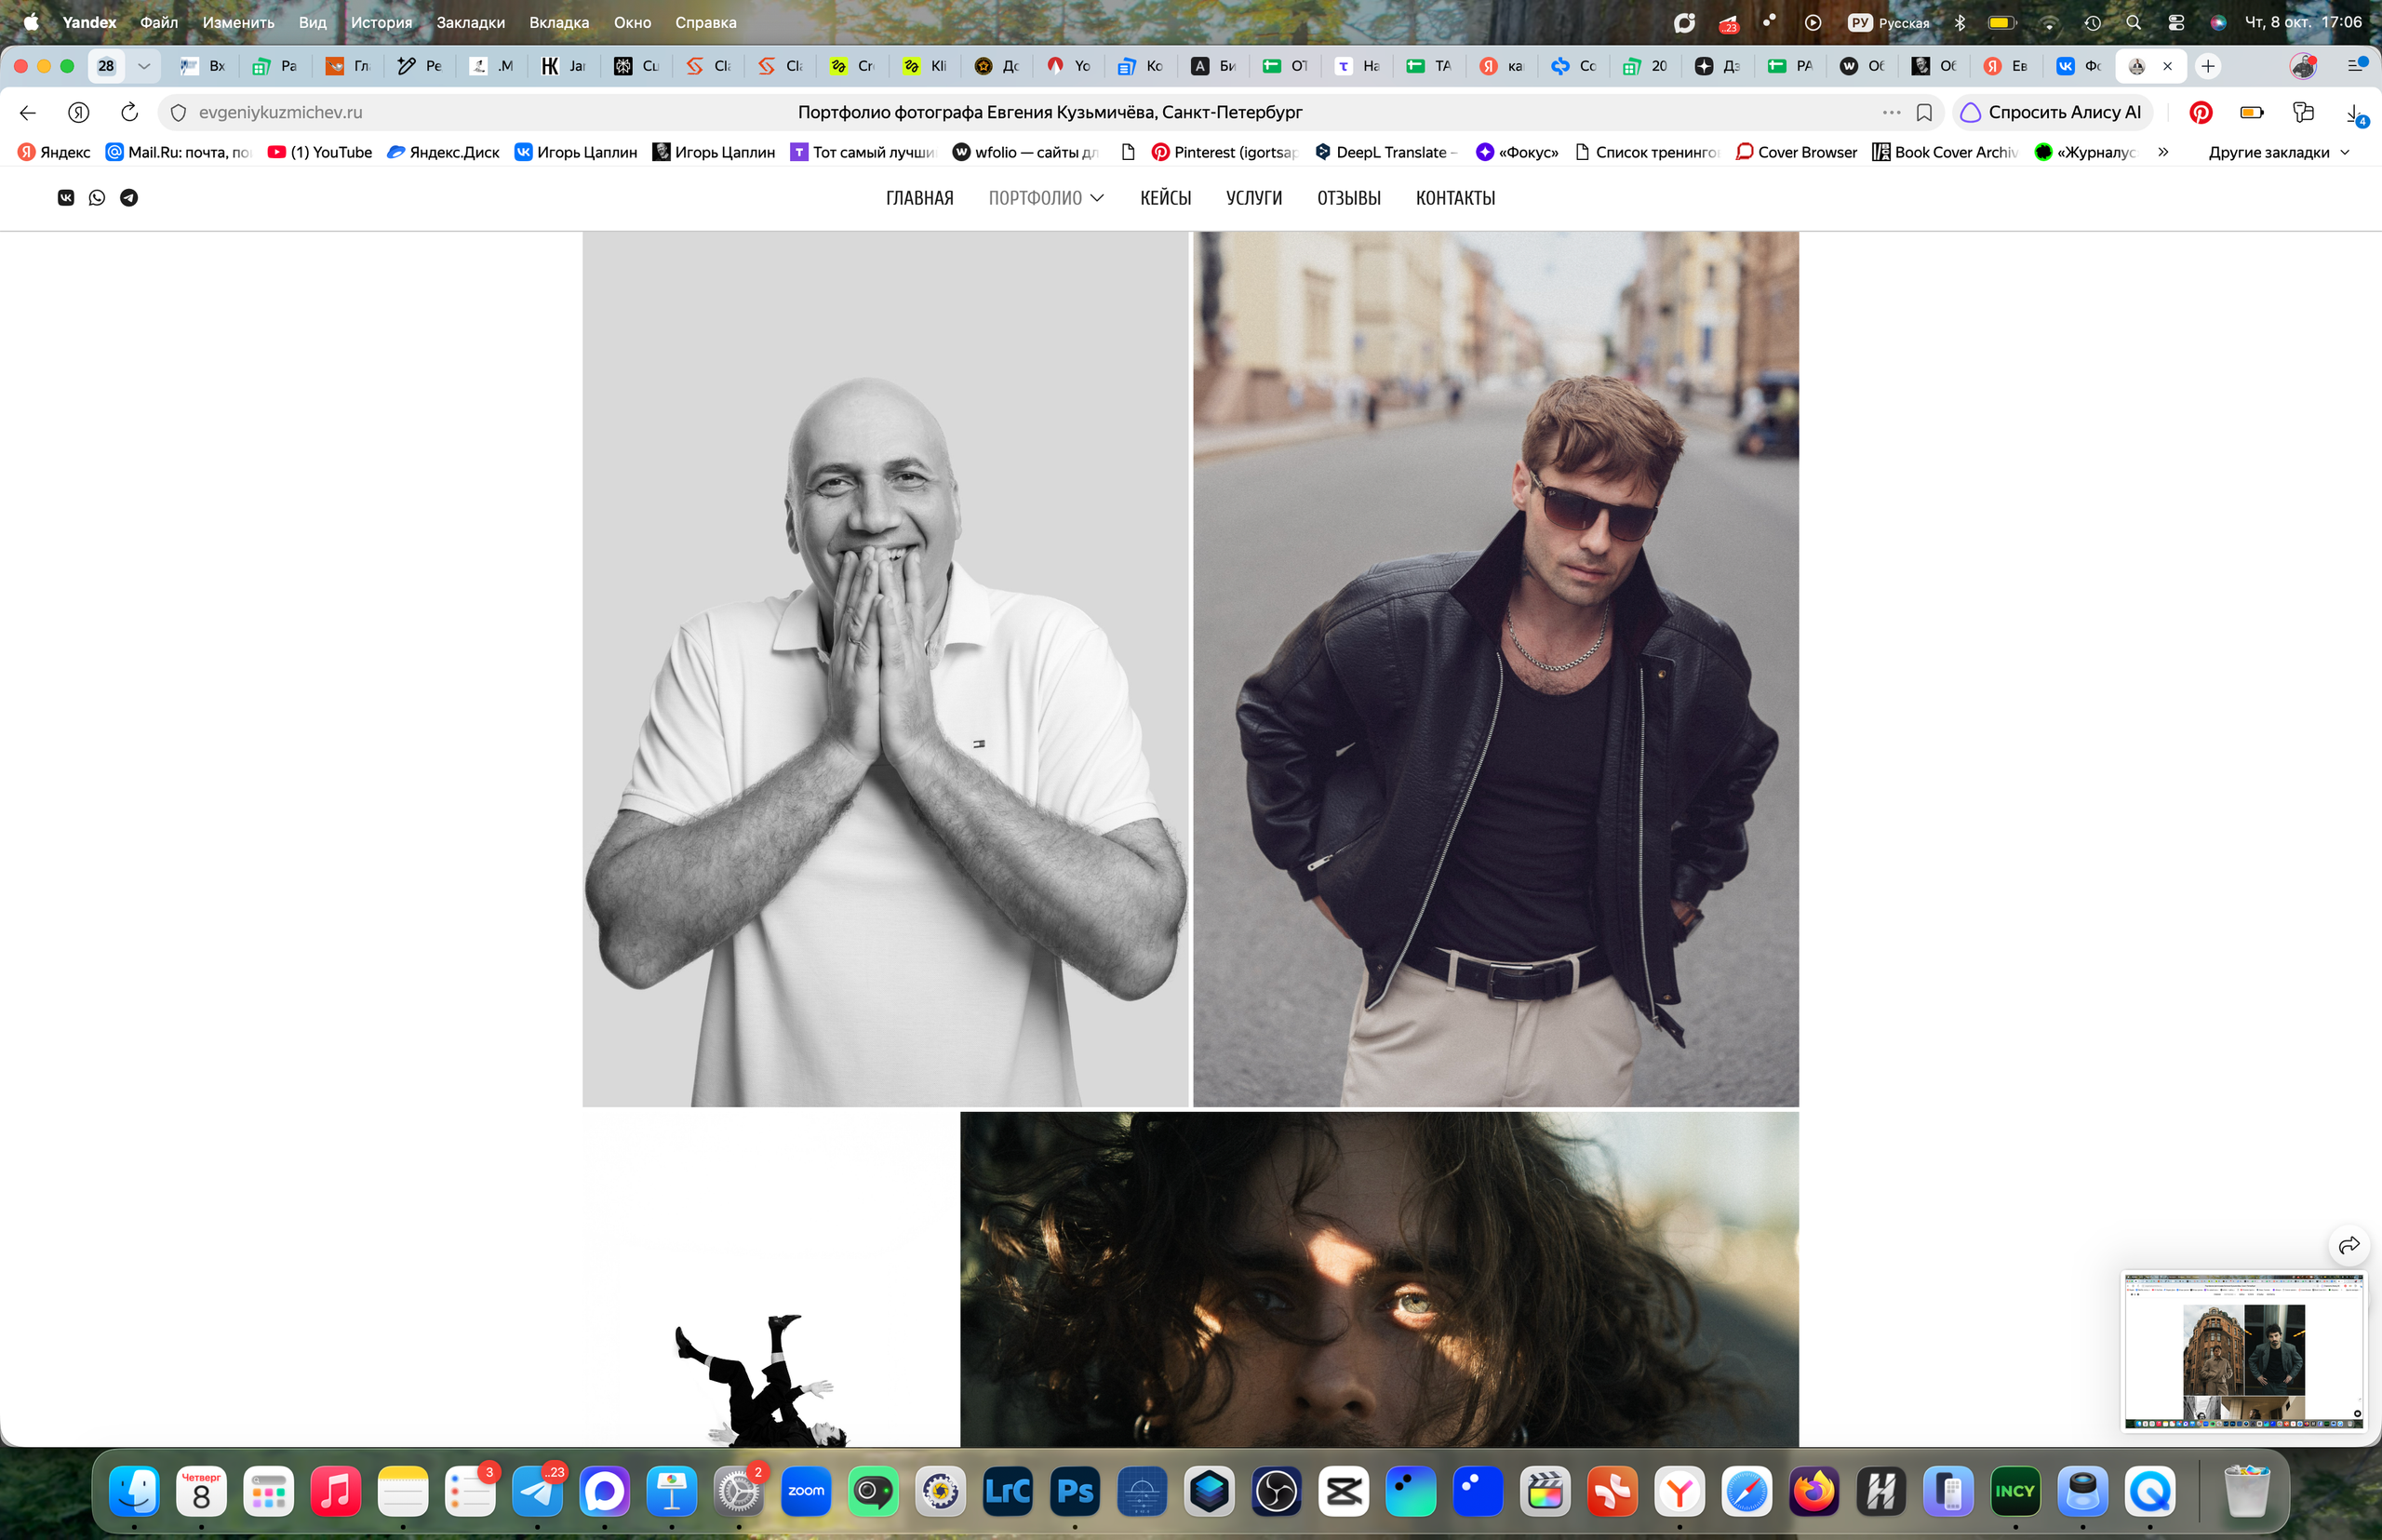Open Telegram from the Dock
2382x1540 pixels.
[537, 1492]
